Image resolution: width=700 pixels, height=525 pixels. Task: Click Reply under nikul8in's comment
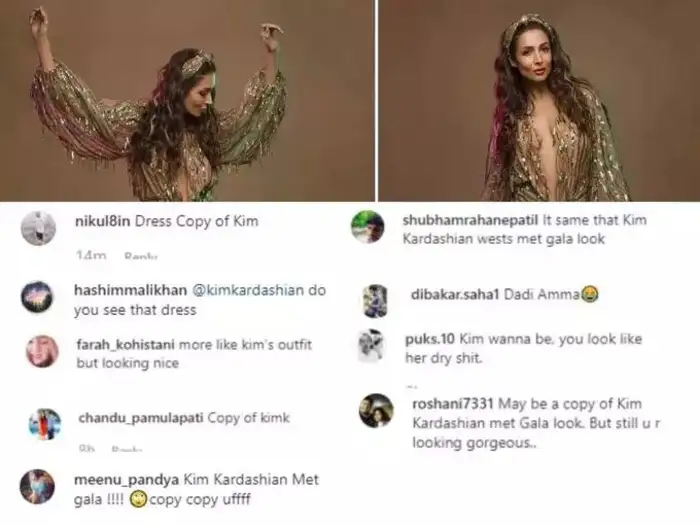(140, 256)
